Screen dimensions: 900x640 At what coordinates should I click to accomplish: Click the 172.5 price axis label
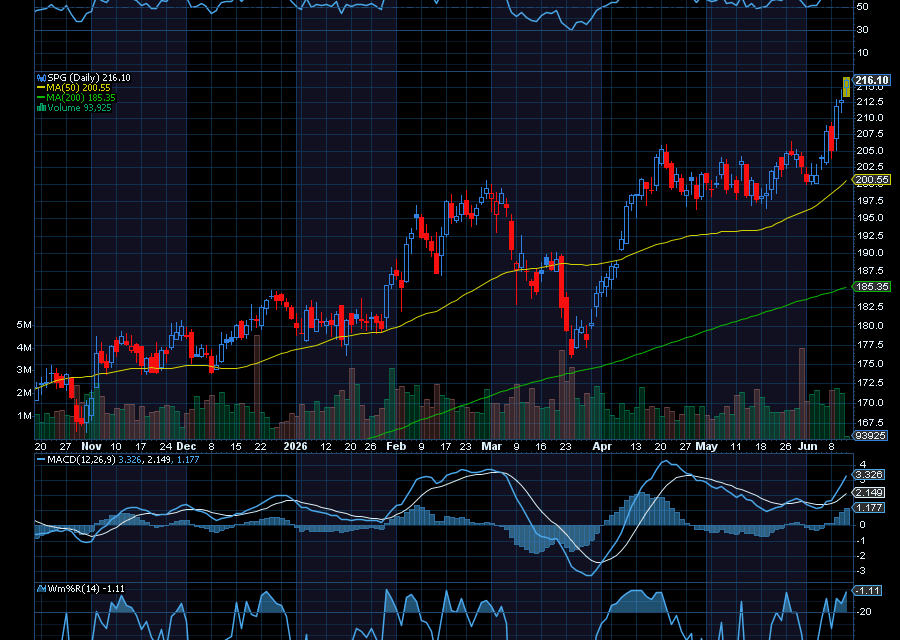[870, 382]
